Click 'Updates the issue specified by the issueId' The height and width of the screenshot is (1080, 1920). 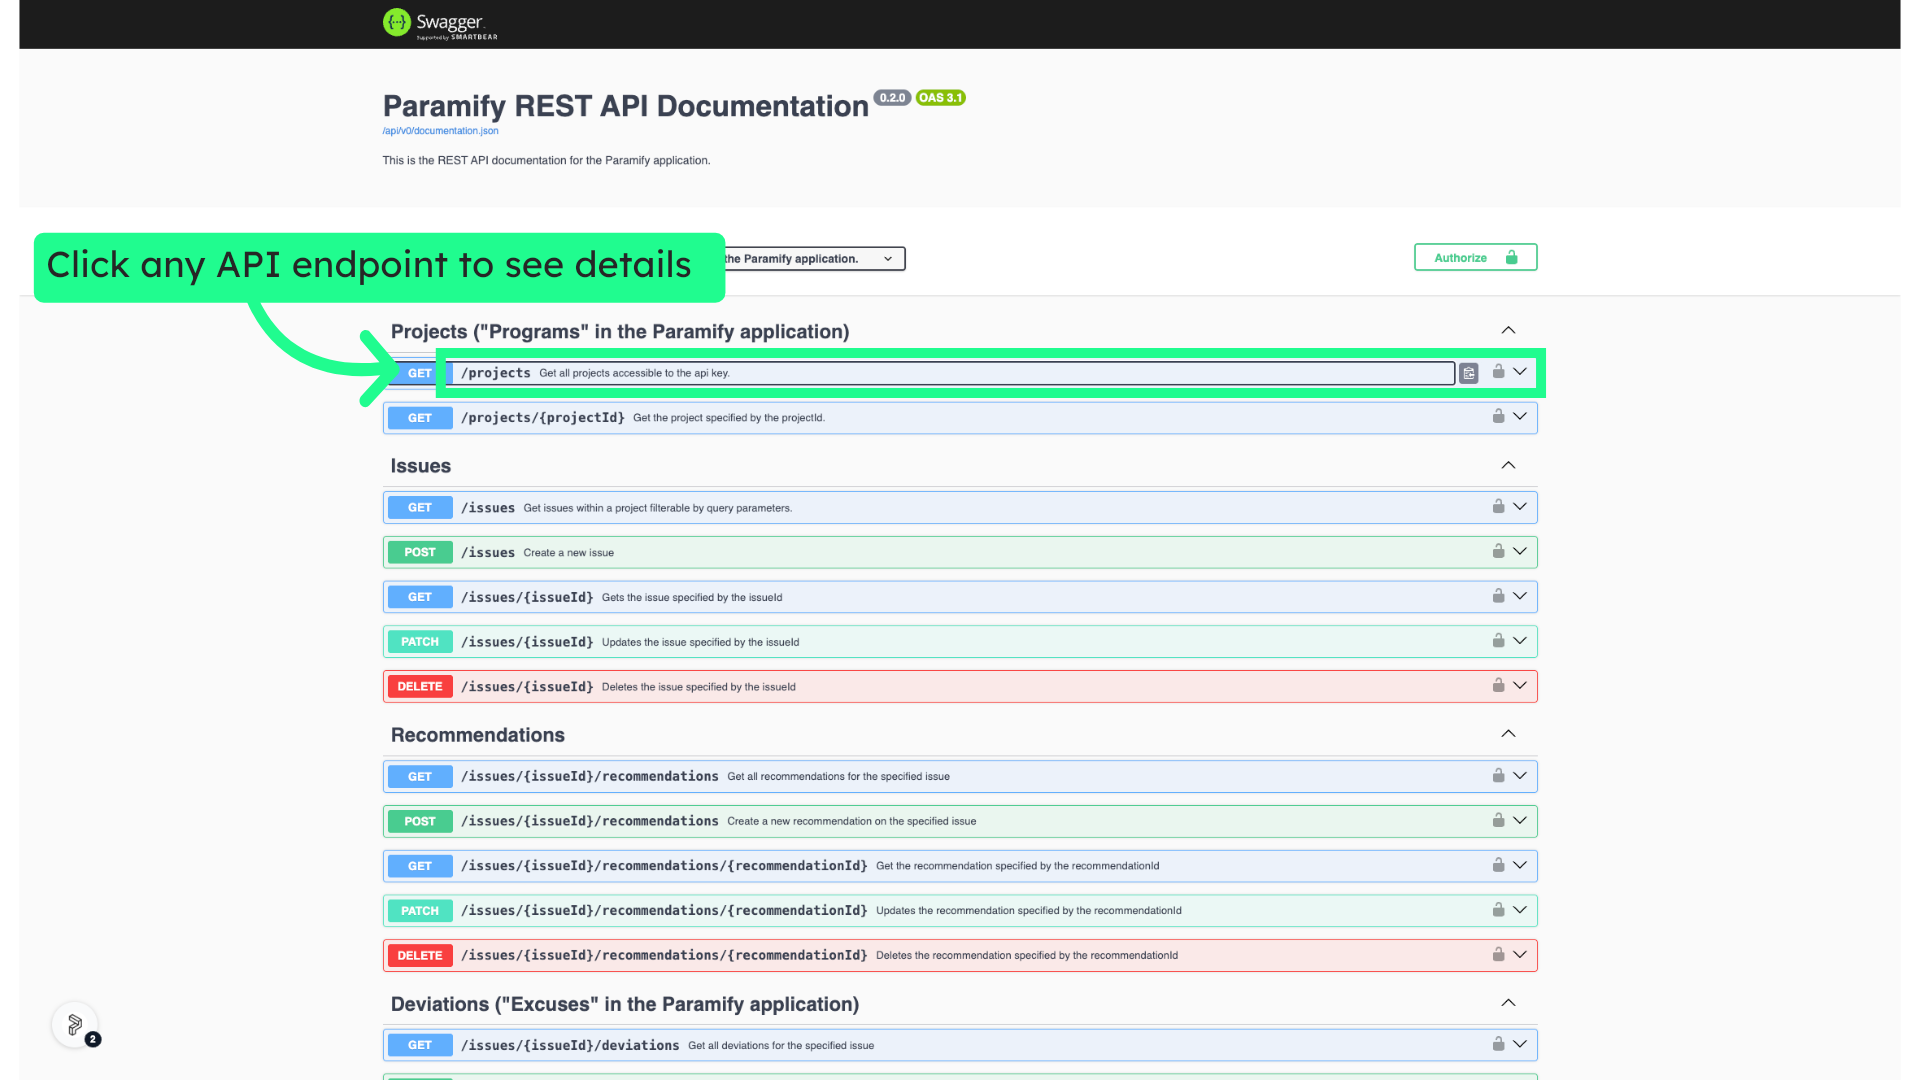(701, 643)
